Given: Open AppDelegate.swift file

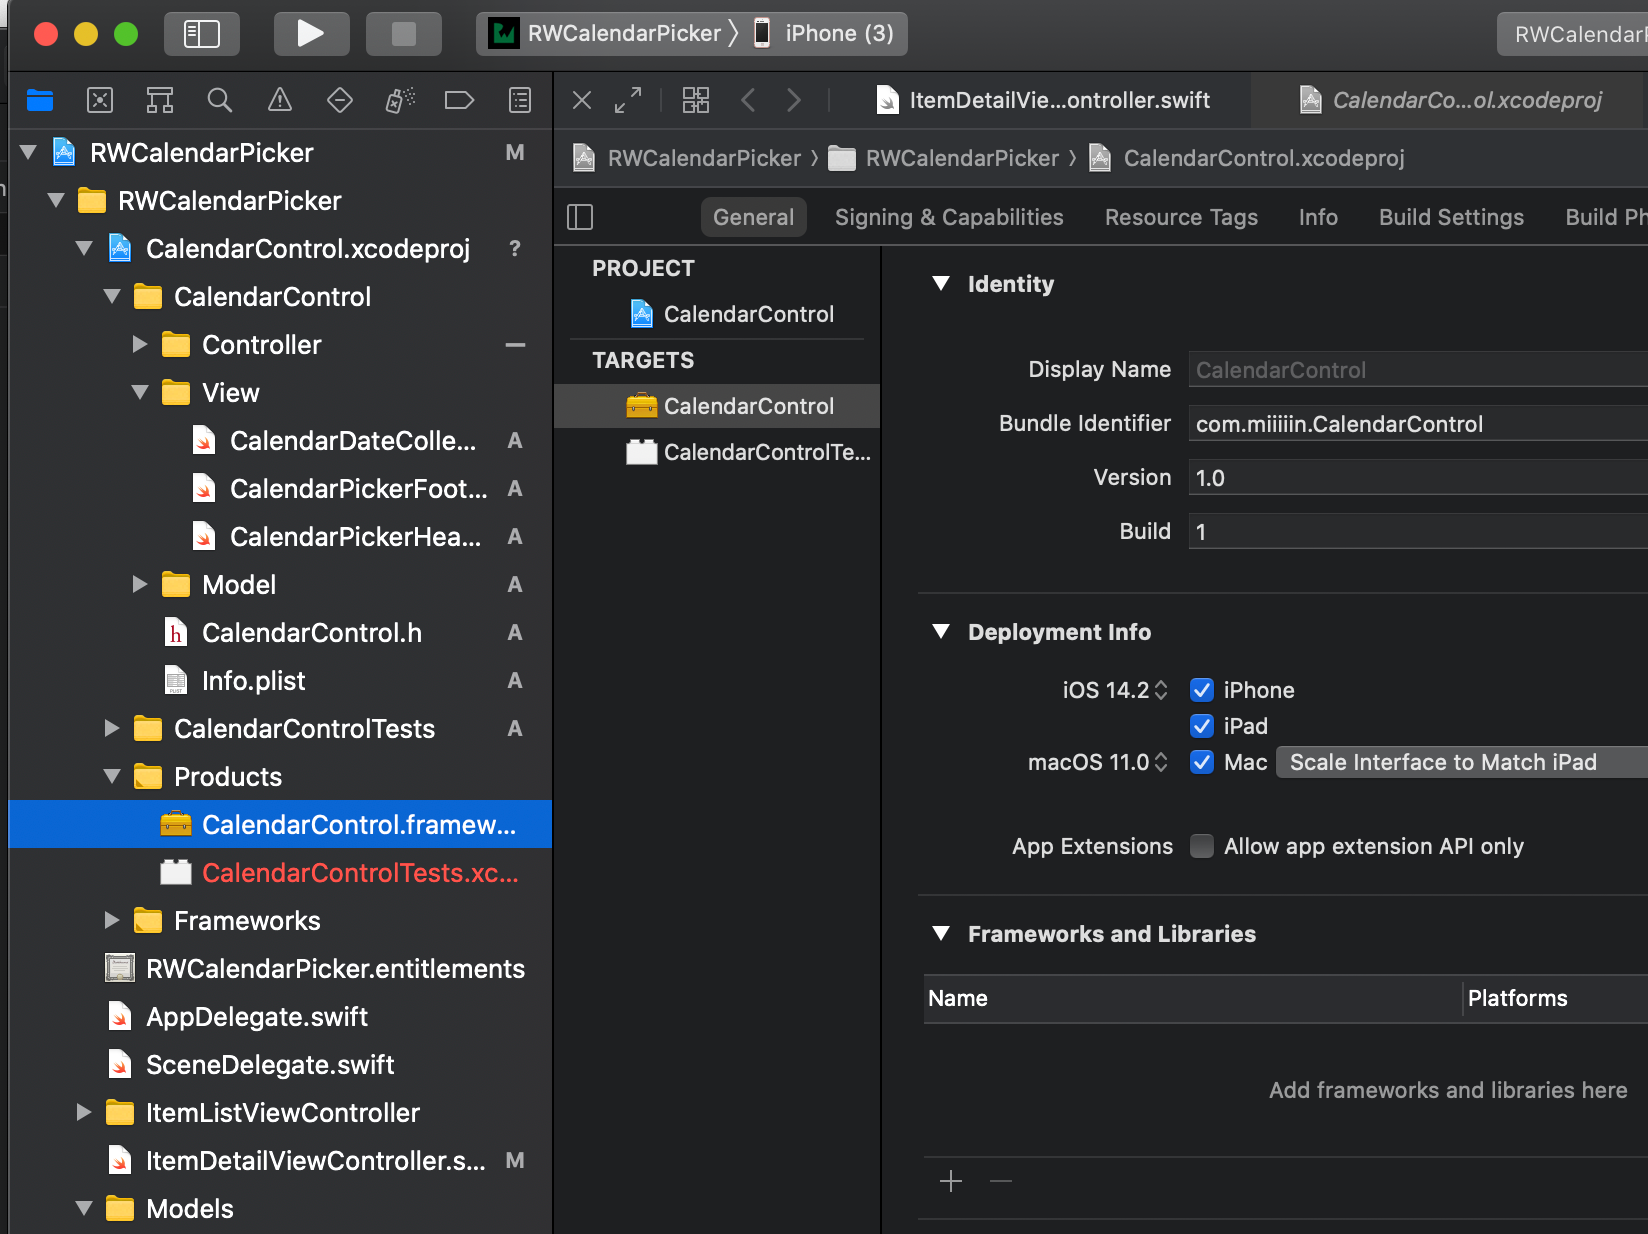Looking at the screenshot, I should pos(257,1017).
